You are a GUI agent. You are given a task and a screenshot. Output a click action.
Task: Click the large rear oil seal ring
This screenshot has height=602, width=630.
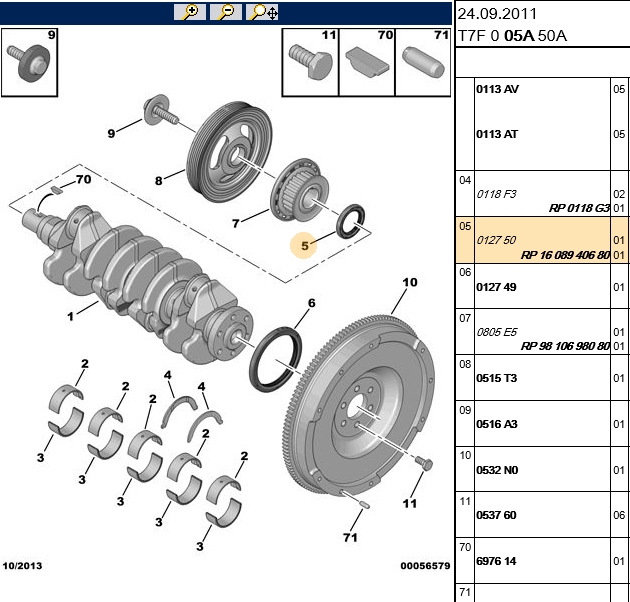275,359
